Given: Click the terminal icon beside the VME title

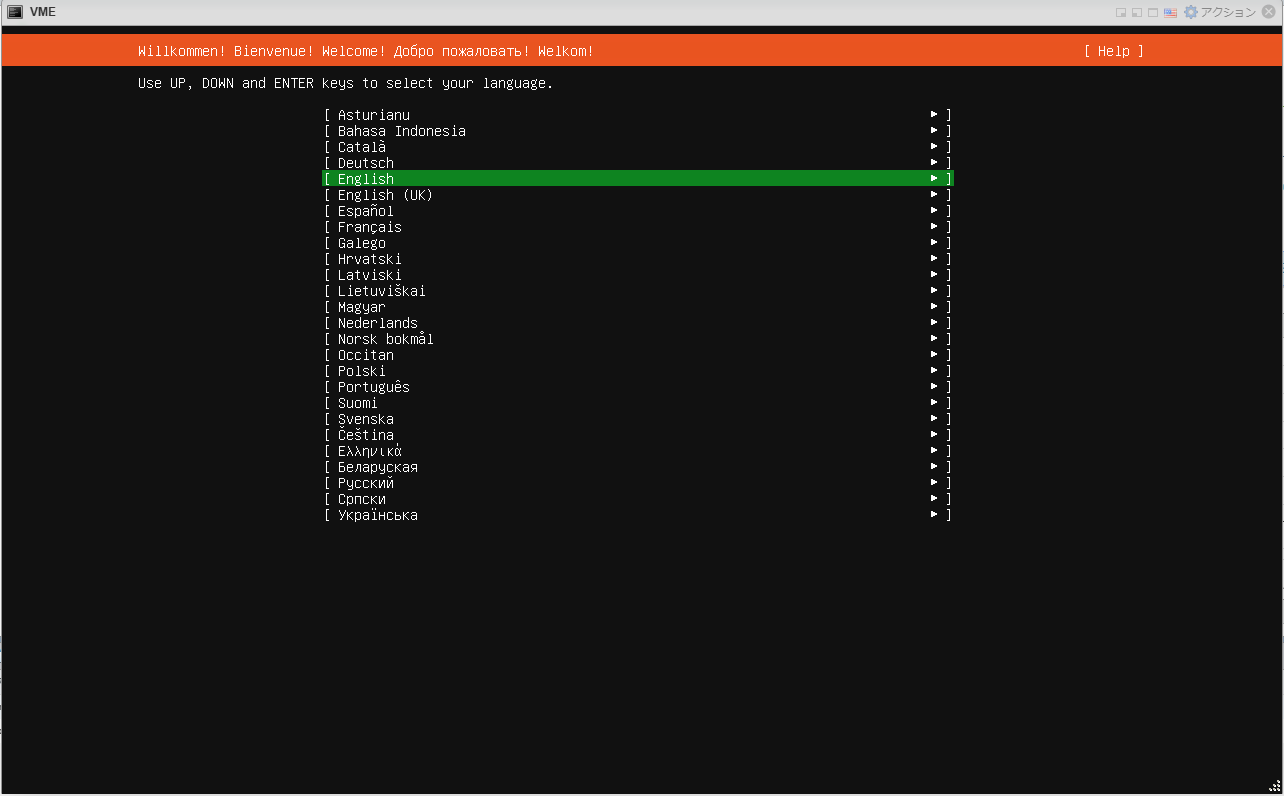Looking at the screenshot, I should (x=16, y=11).
